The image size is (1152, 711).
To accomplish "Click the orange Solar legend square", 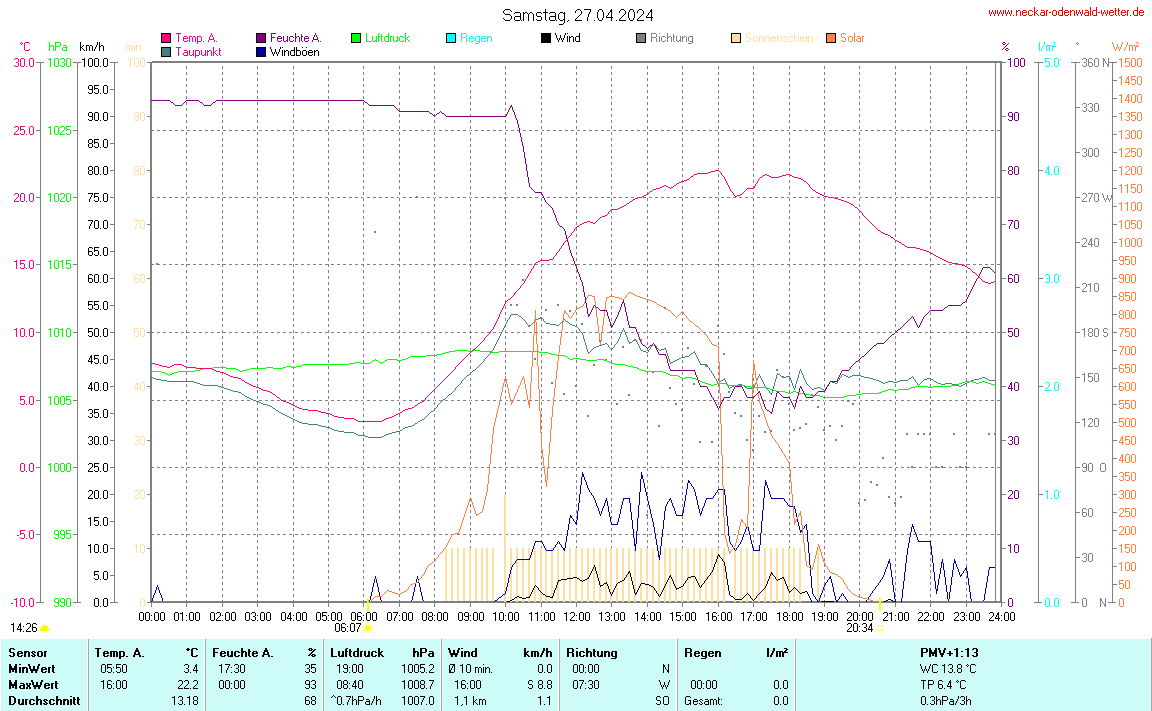I will tap(831, 38).
